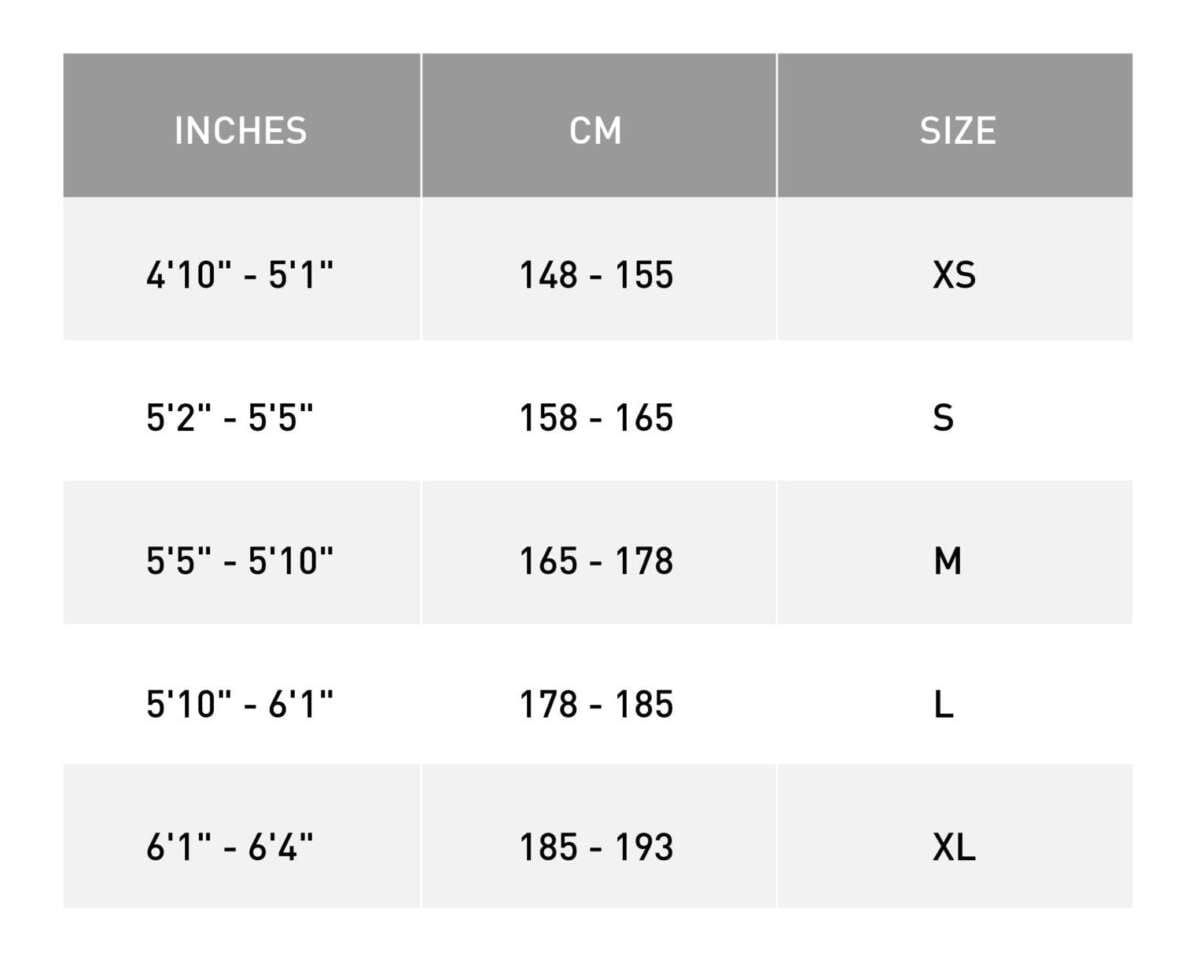The height and width of the screenshot is (978, 1200).
Task: Select the 178 - 185 cm cell
Action: coord(596,705)
